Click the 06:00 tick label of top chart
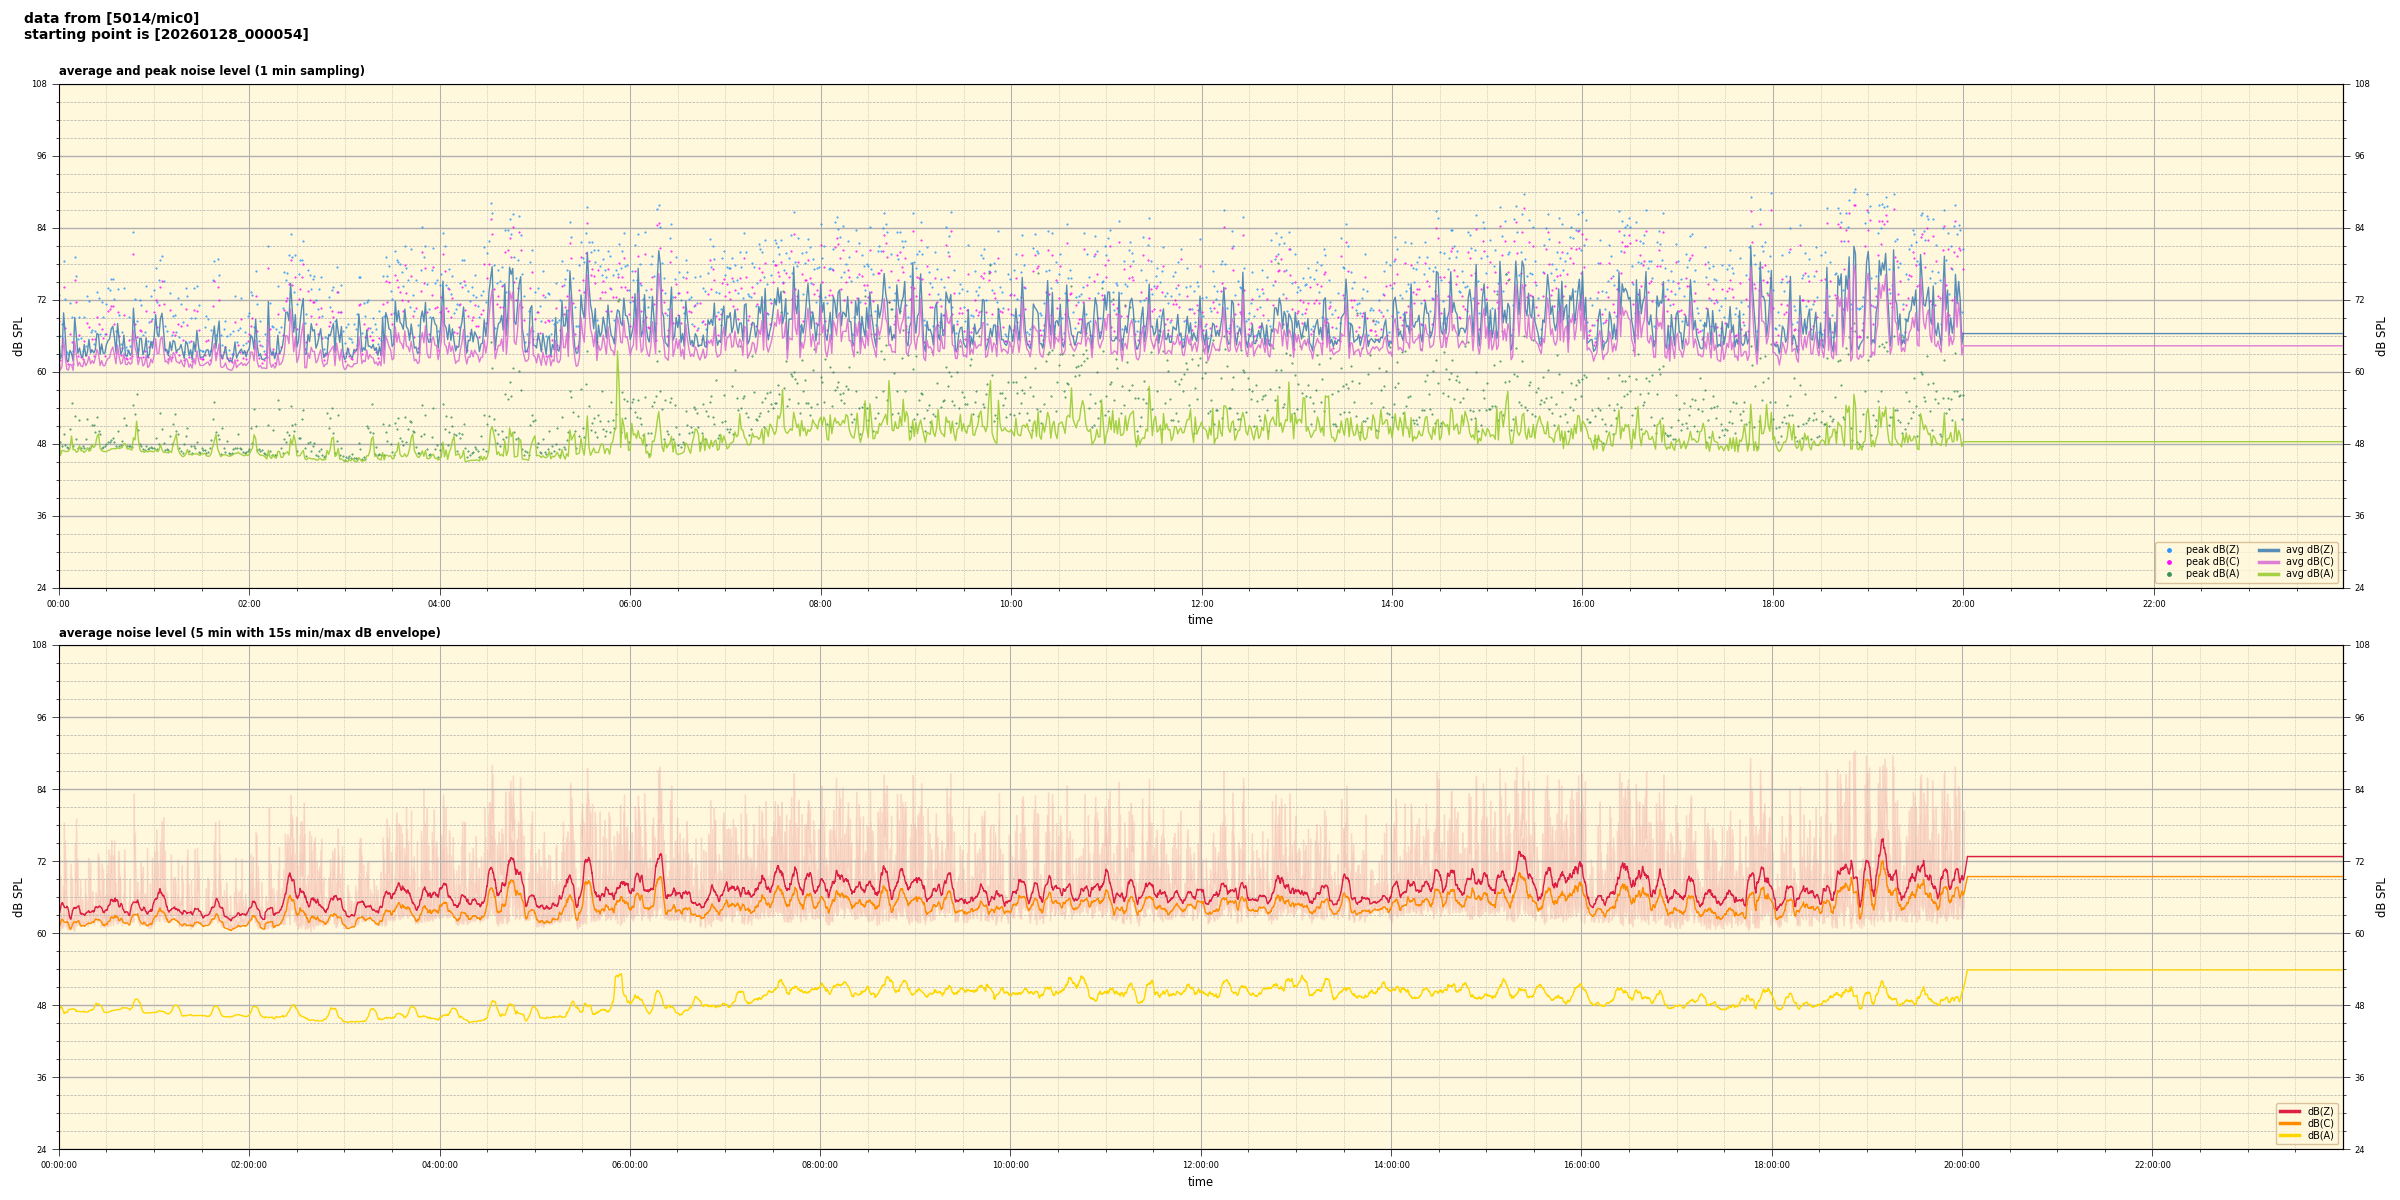This screenshot has width=2400, height=1200. pyautogui.click(x=630, y=604)
